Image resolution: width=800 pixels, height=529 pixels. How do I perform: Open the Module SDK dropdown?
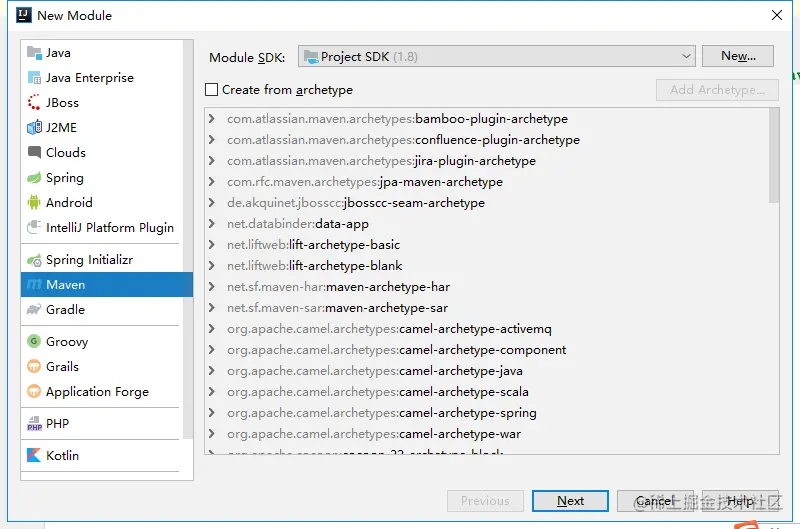click(x=497, y=56)
